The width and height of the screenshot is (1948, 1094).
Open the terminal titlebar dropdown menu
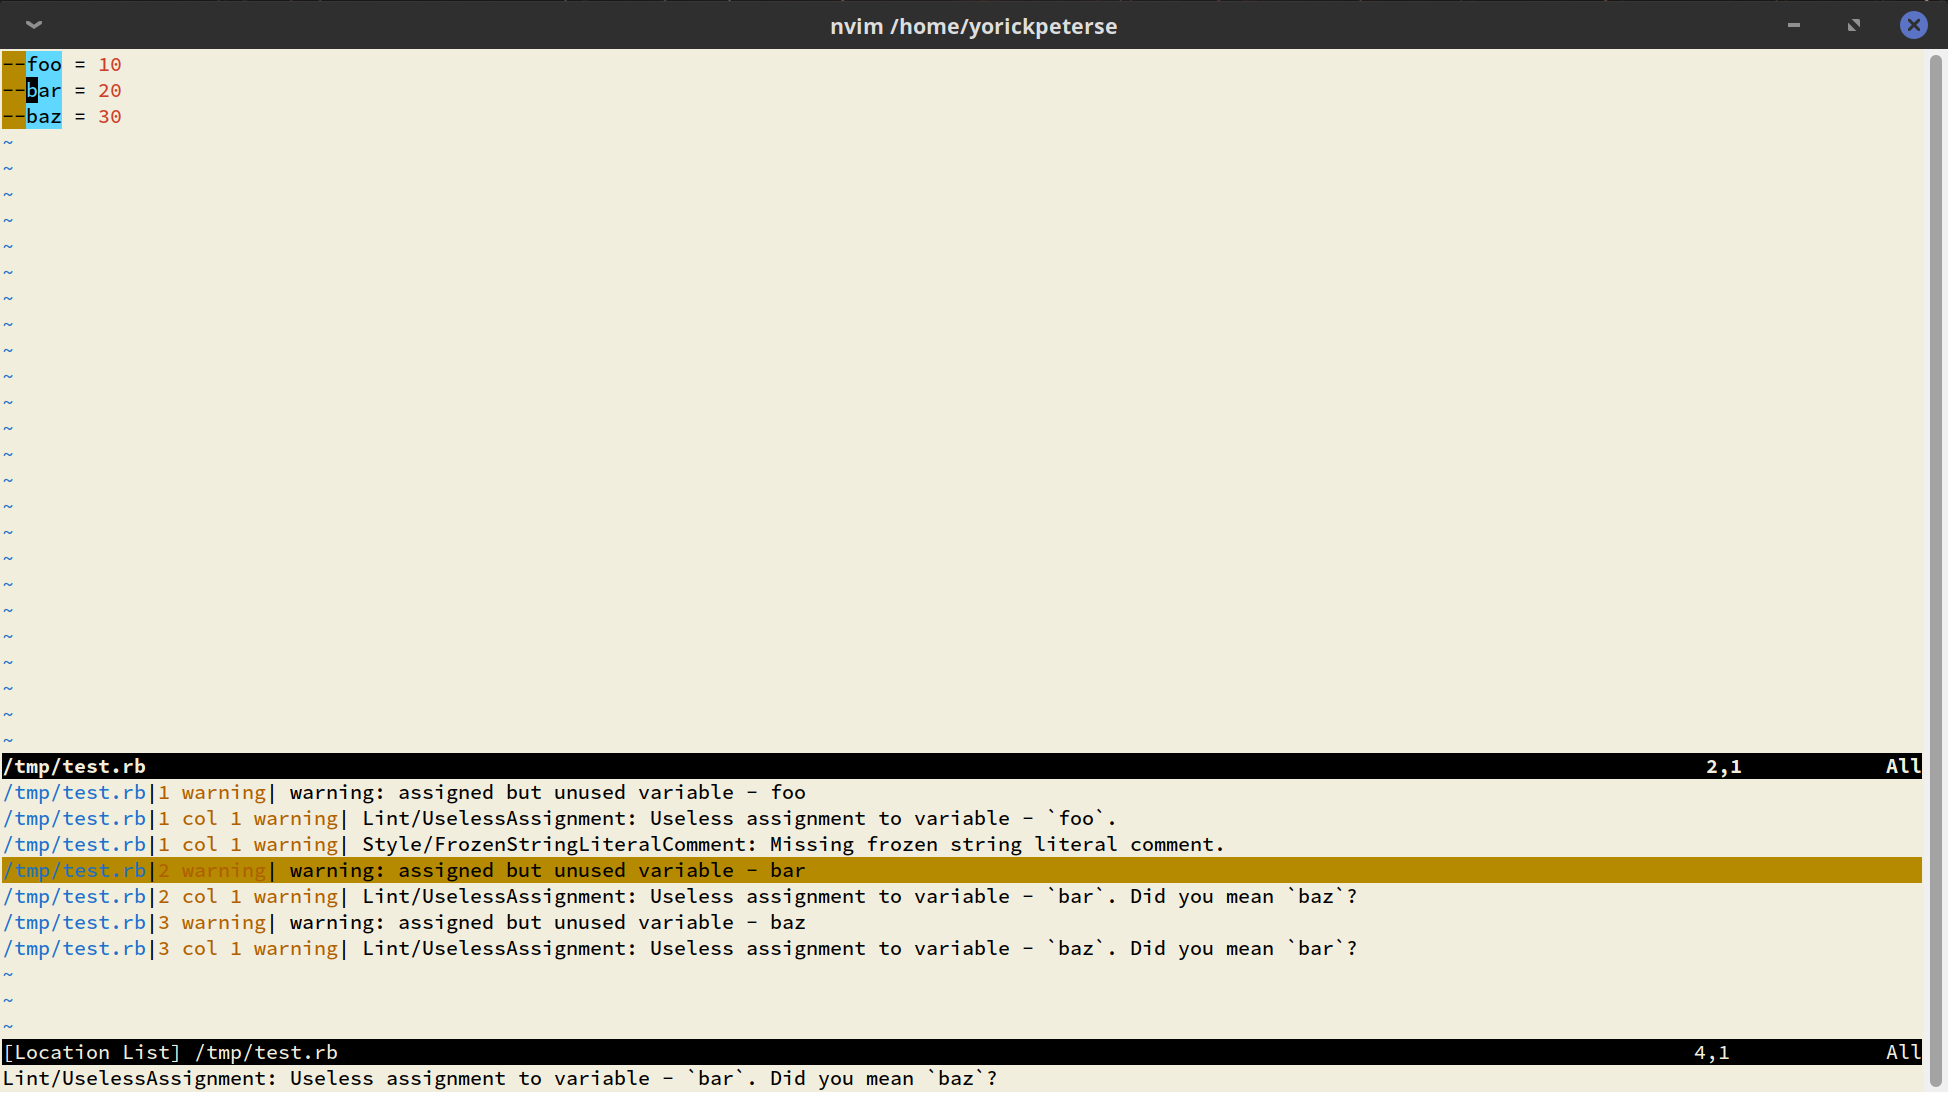click(33, 24)
